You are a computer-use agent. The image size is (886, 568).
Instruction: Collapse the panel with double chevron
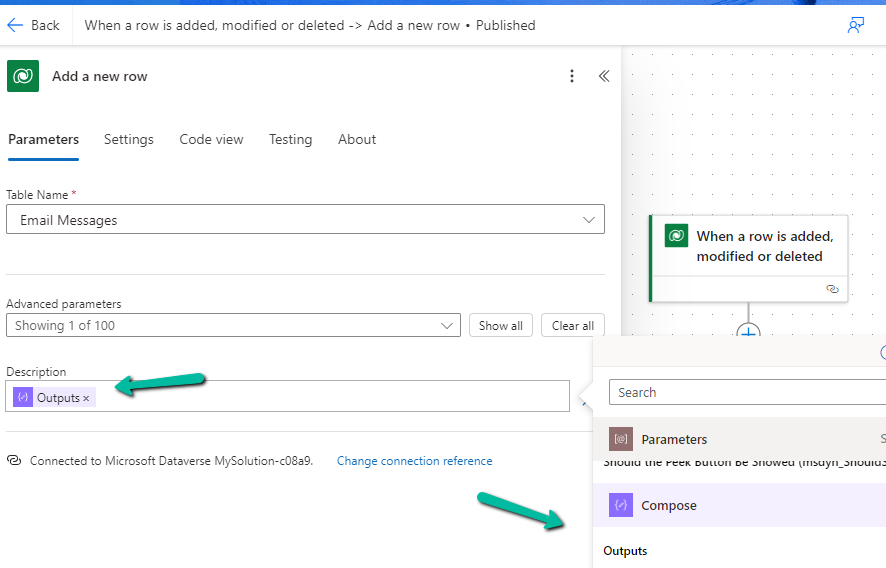604,76
